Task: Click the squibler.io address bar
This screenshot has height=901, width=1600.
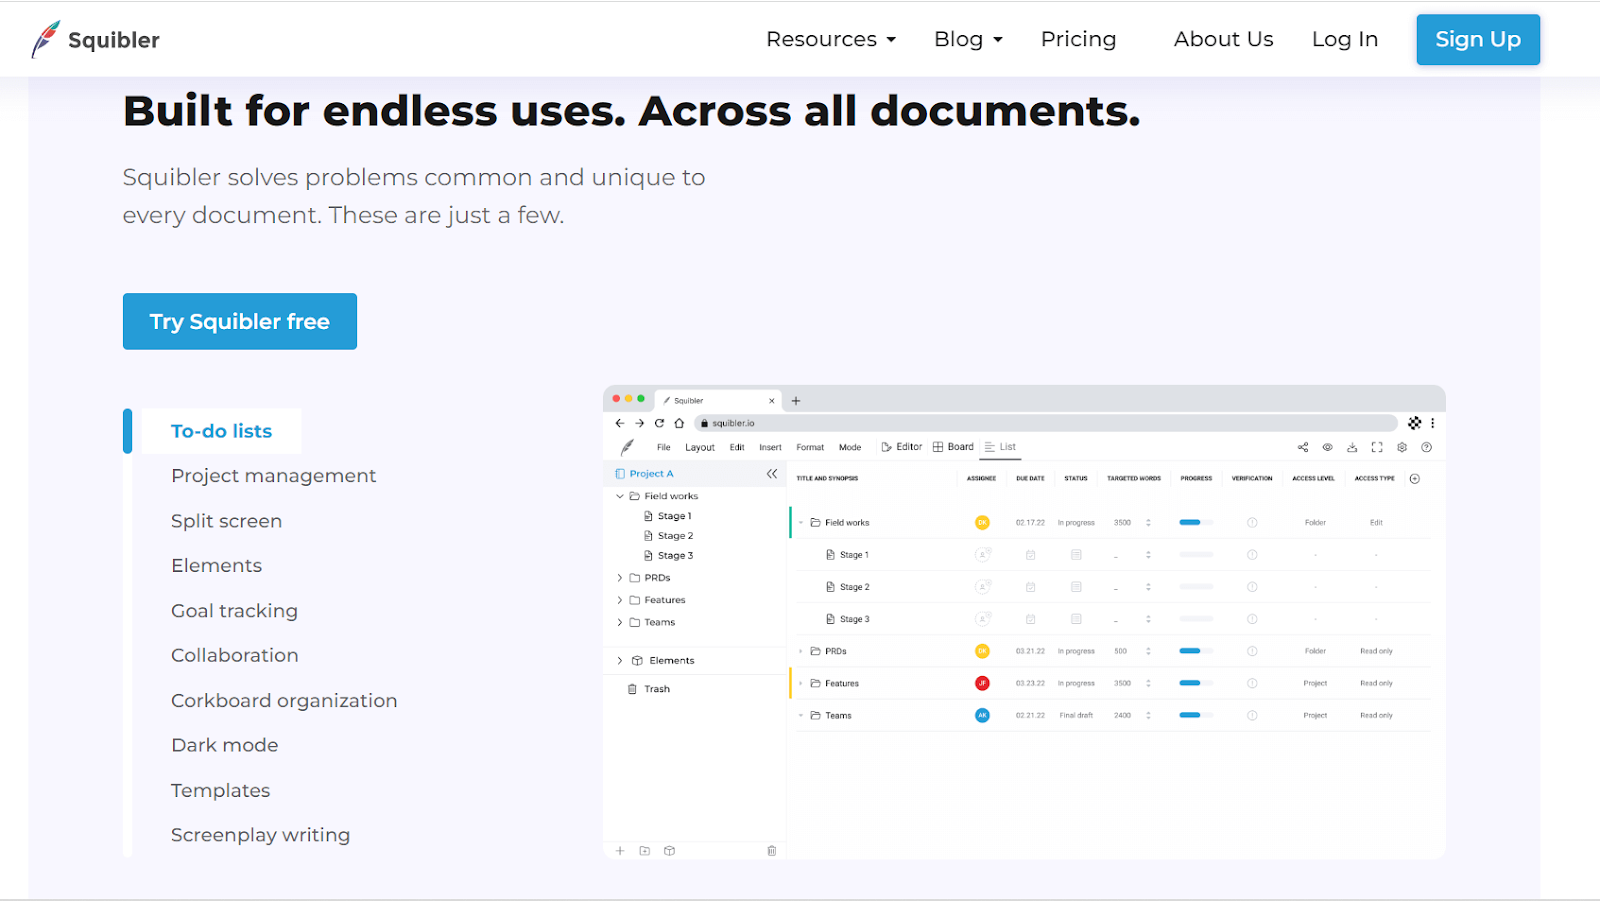Action: tap(1045, 423)
